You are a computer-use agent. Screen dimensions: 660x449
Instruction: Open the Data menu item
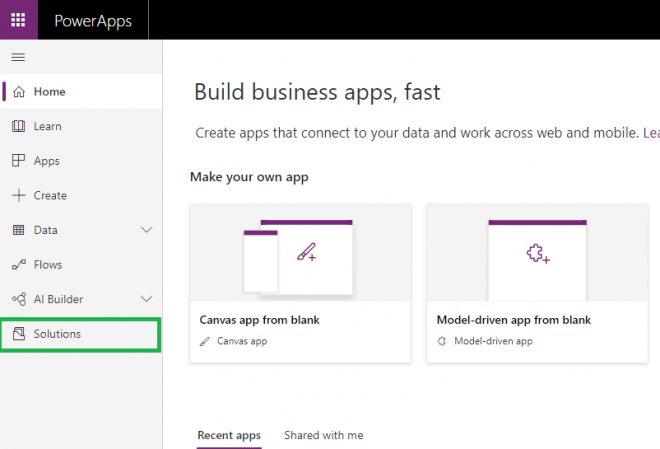click(46, 230)
